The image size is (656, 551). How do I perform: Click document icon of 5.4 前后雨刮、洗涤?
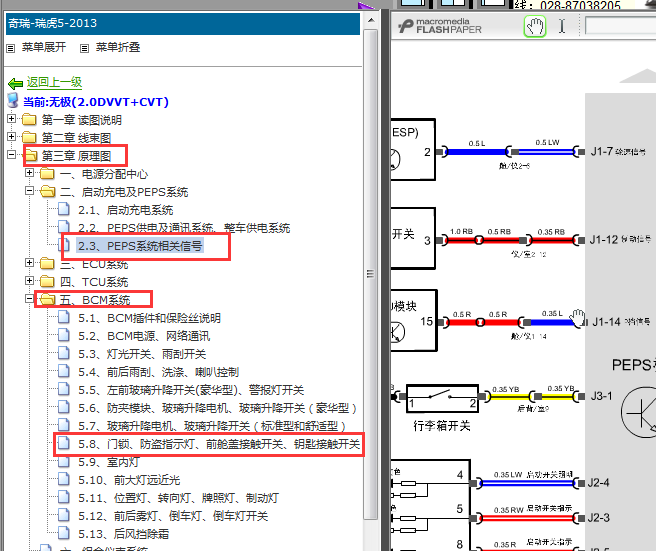pos(64,371)
